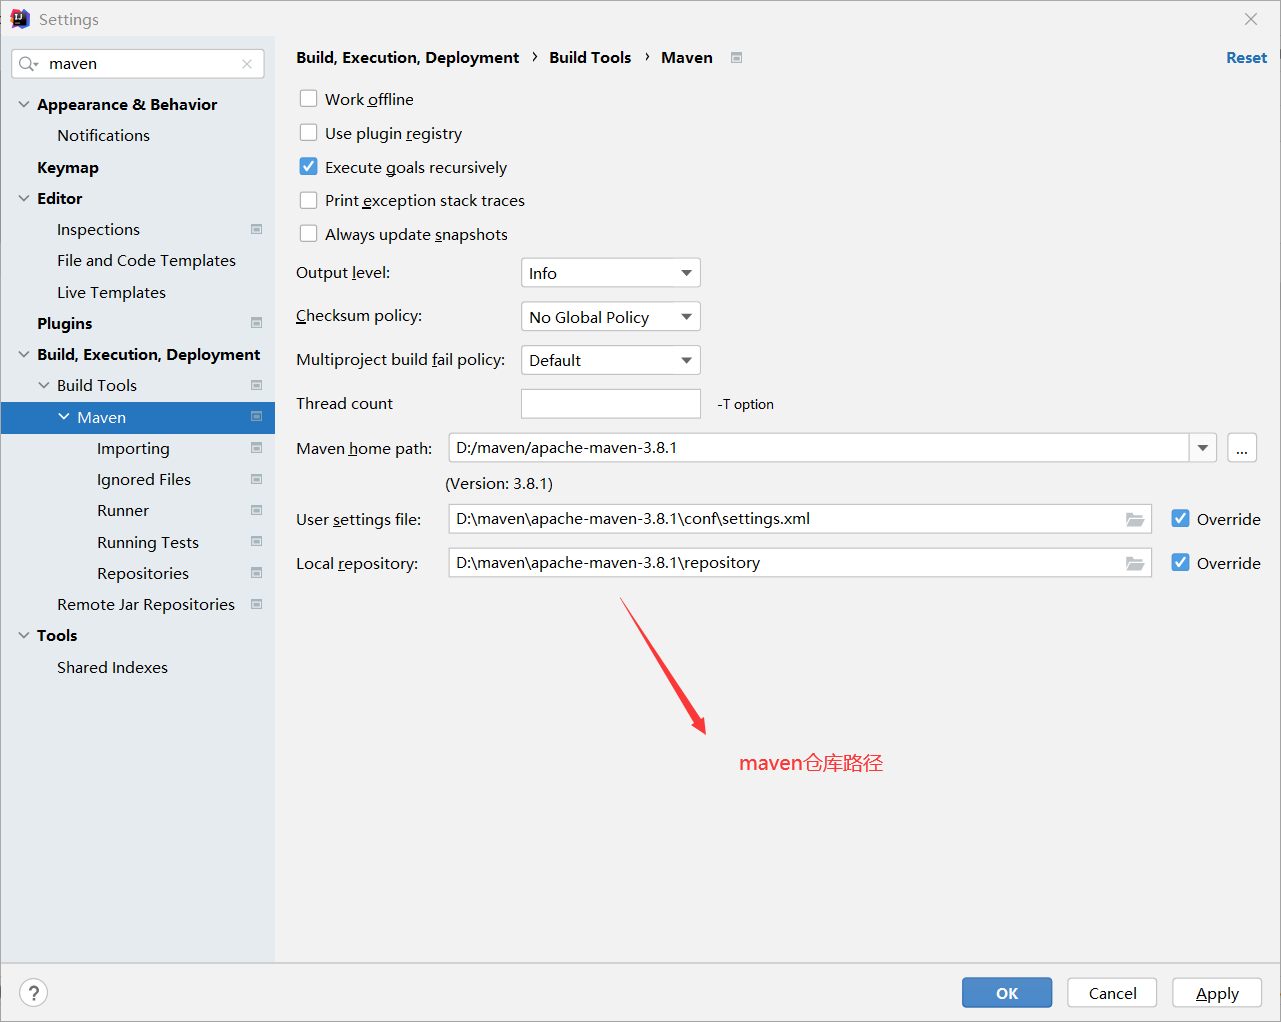Click the Reset link
The image size is (1281, 1022).
pos(1246,58)
